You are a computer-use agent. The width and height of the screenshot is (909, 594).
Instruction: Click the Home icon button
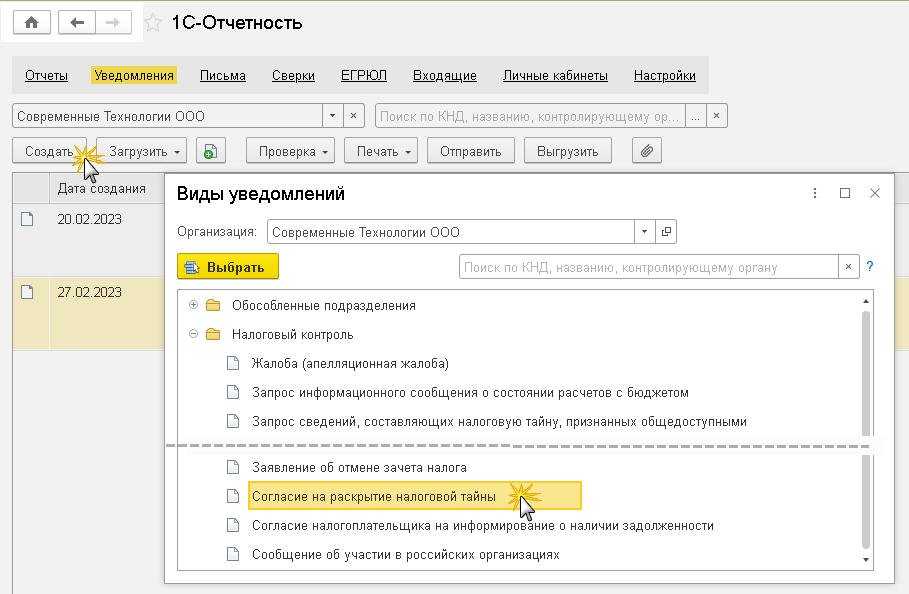coord(31,22)
